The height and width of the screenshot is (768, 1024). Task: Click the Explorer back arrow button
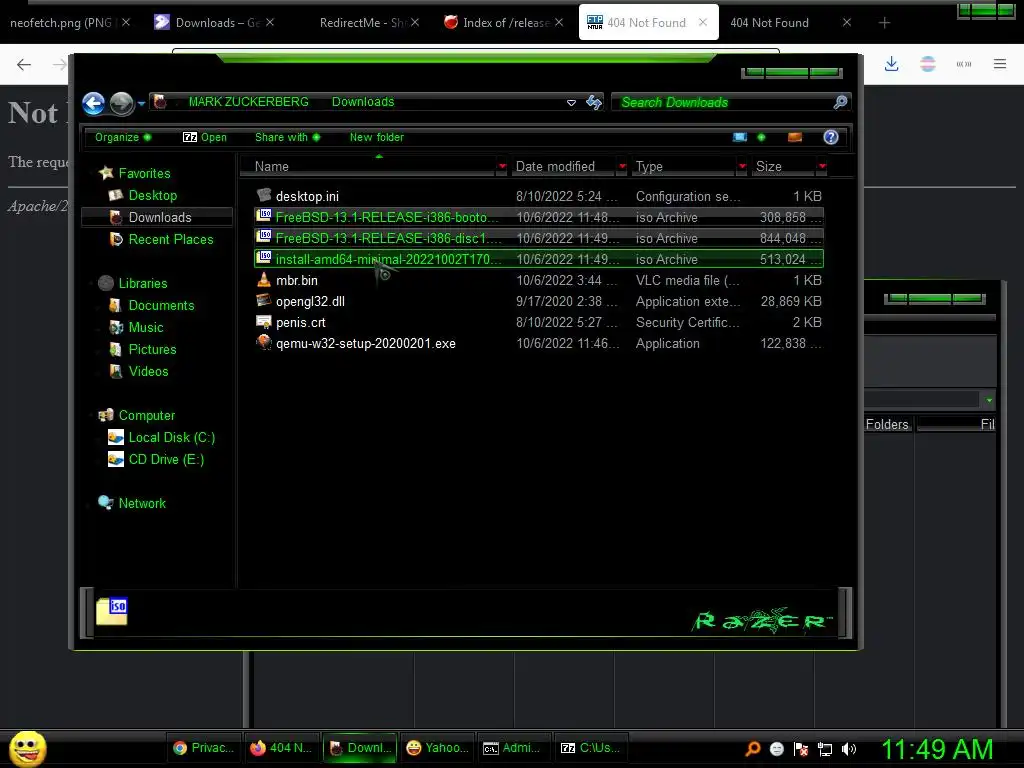click(93, 103)
